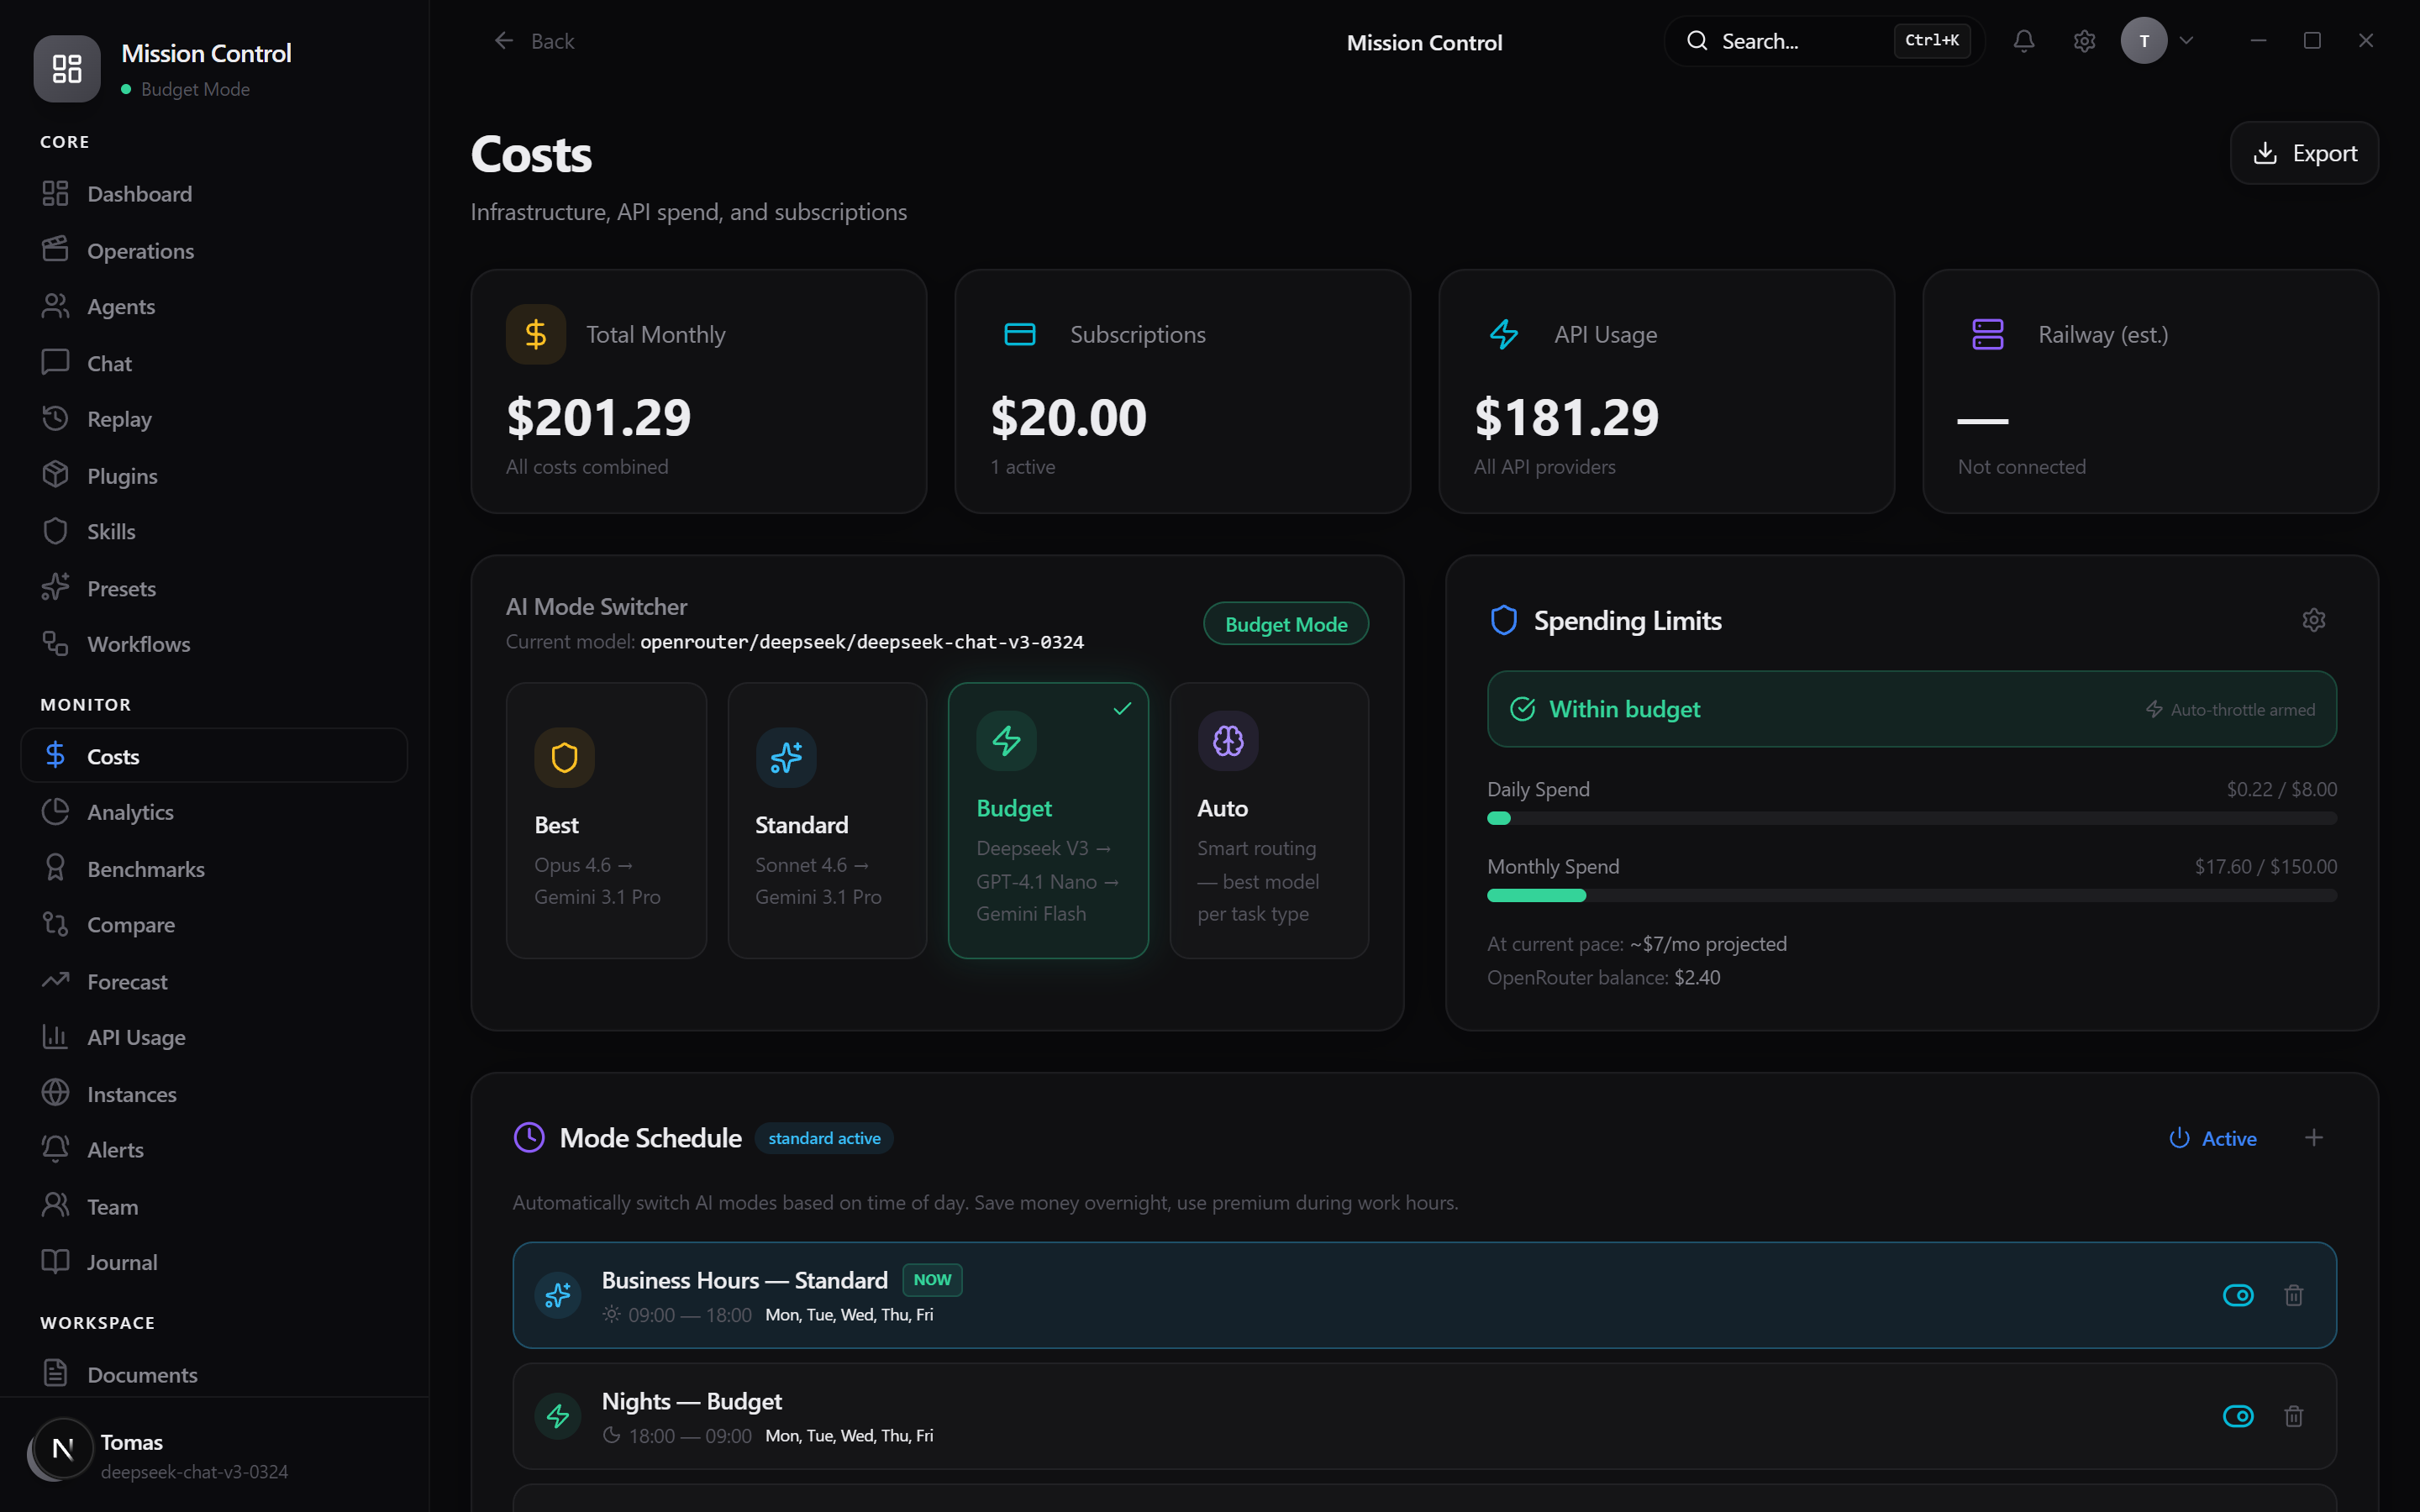
Task: Click the Daily Spend progress bar
Action: pyautogui.click(x=1911, y=818)
